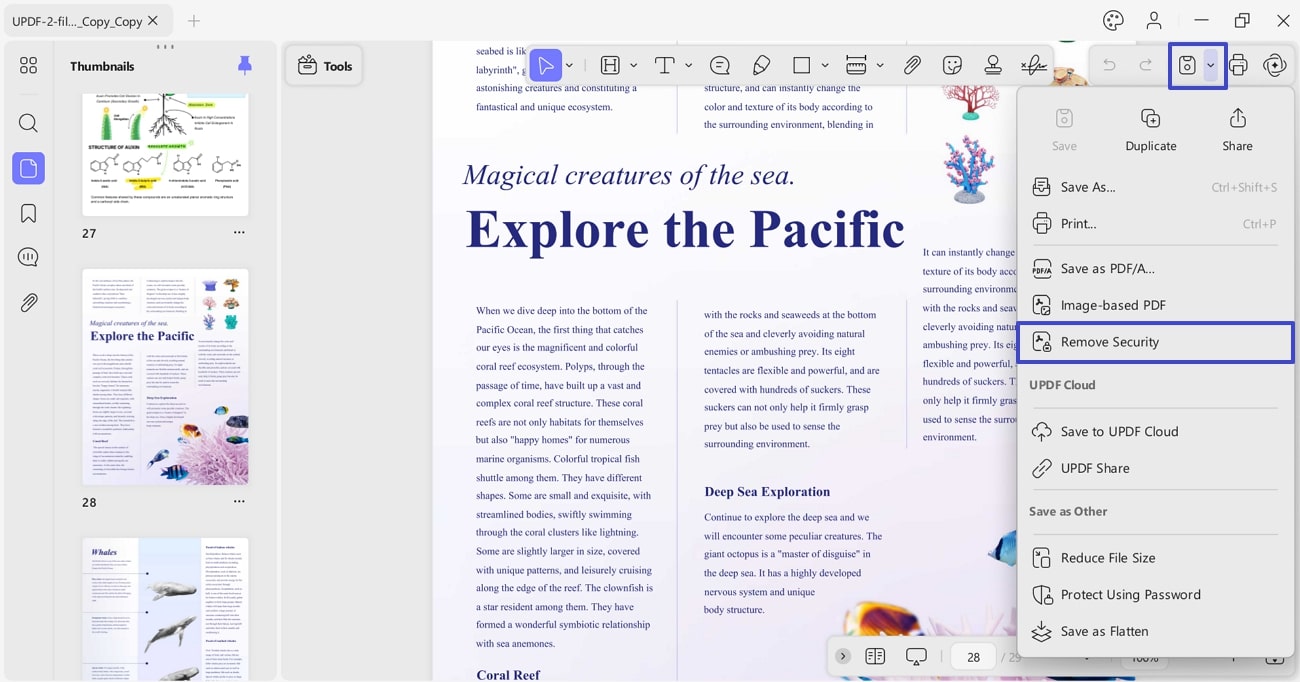This screenshot has height=682, width=1300.
Task: Click the save disk icon in toolbar
Action: [1187, 65]
